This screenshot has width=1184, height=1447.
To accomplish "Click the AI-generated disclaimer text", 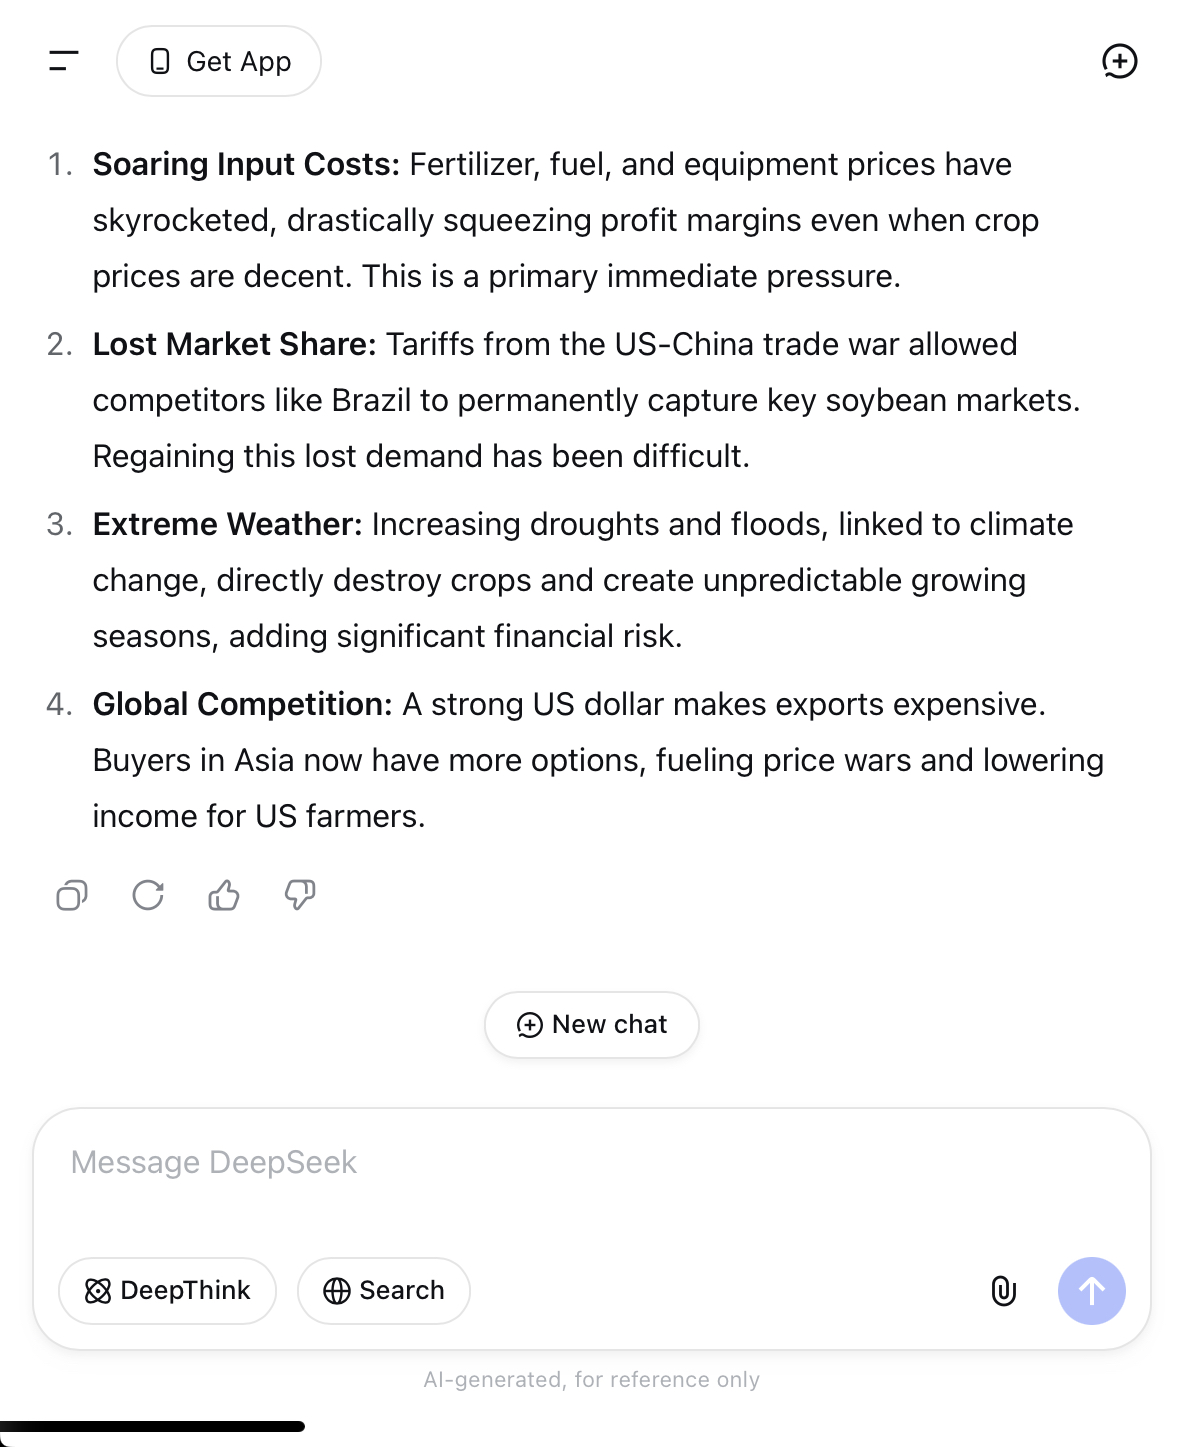I will (x=592, y=1380).
